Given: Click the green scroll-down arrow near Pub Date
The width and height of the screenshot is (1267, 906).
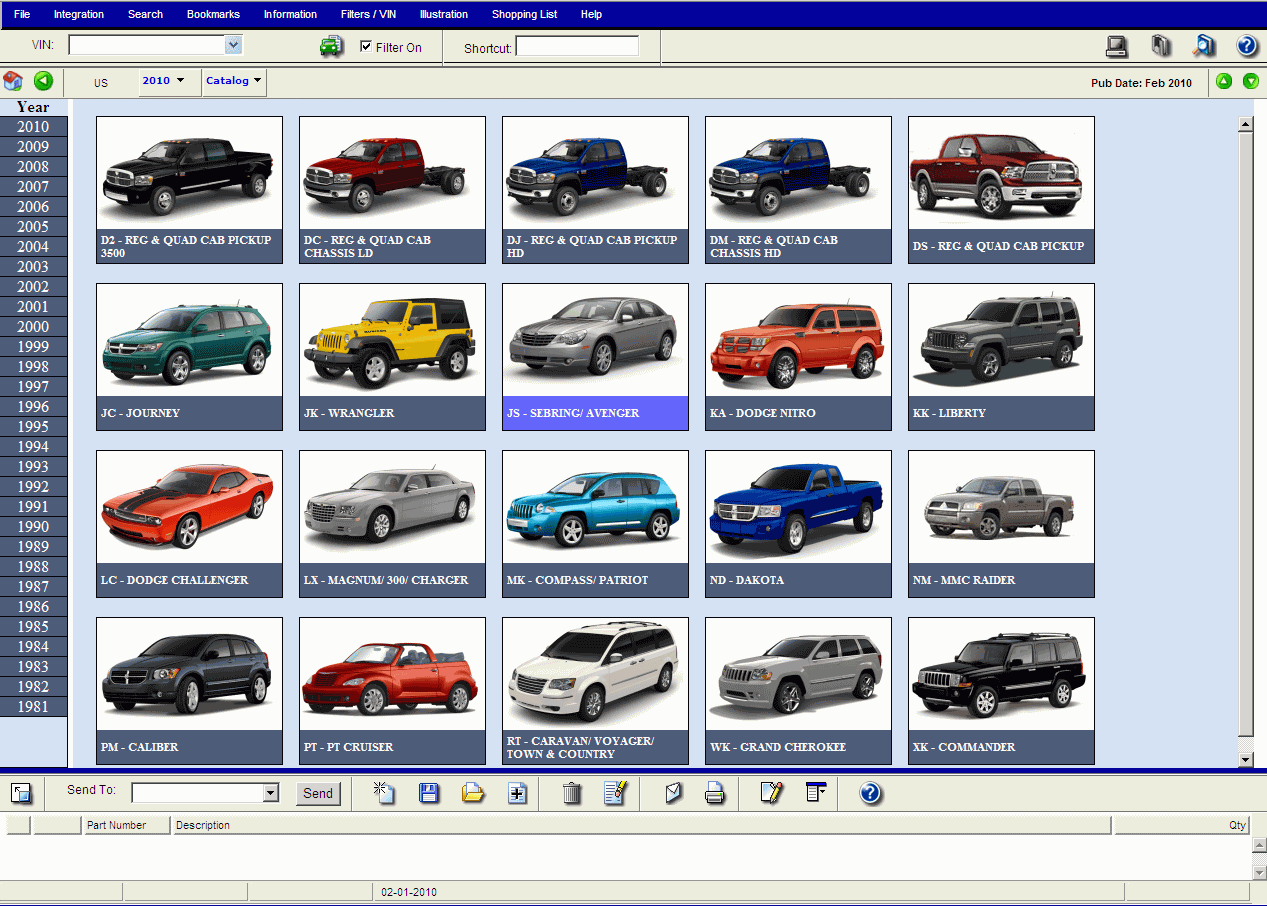Looking at the screenshot, I should (x=1250, y=82).
